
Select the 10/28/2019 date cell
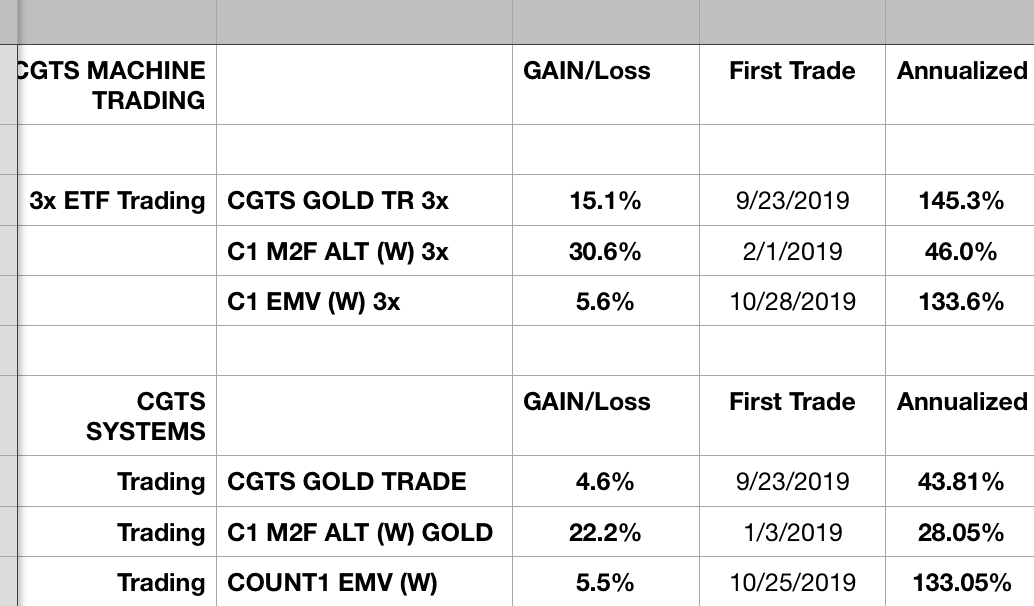point(792,302)
